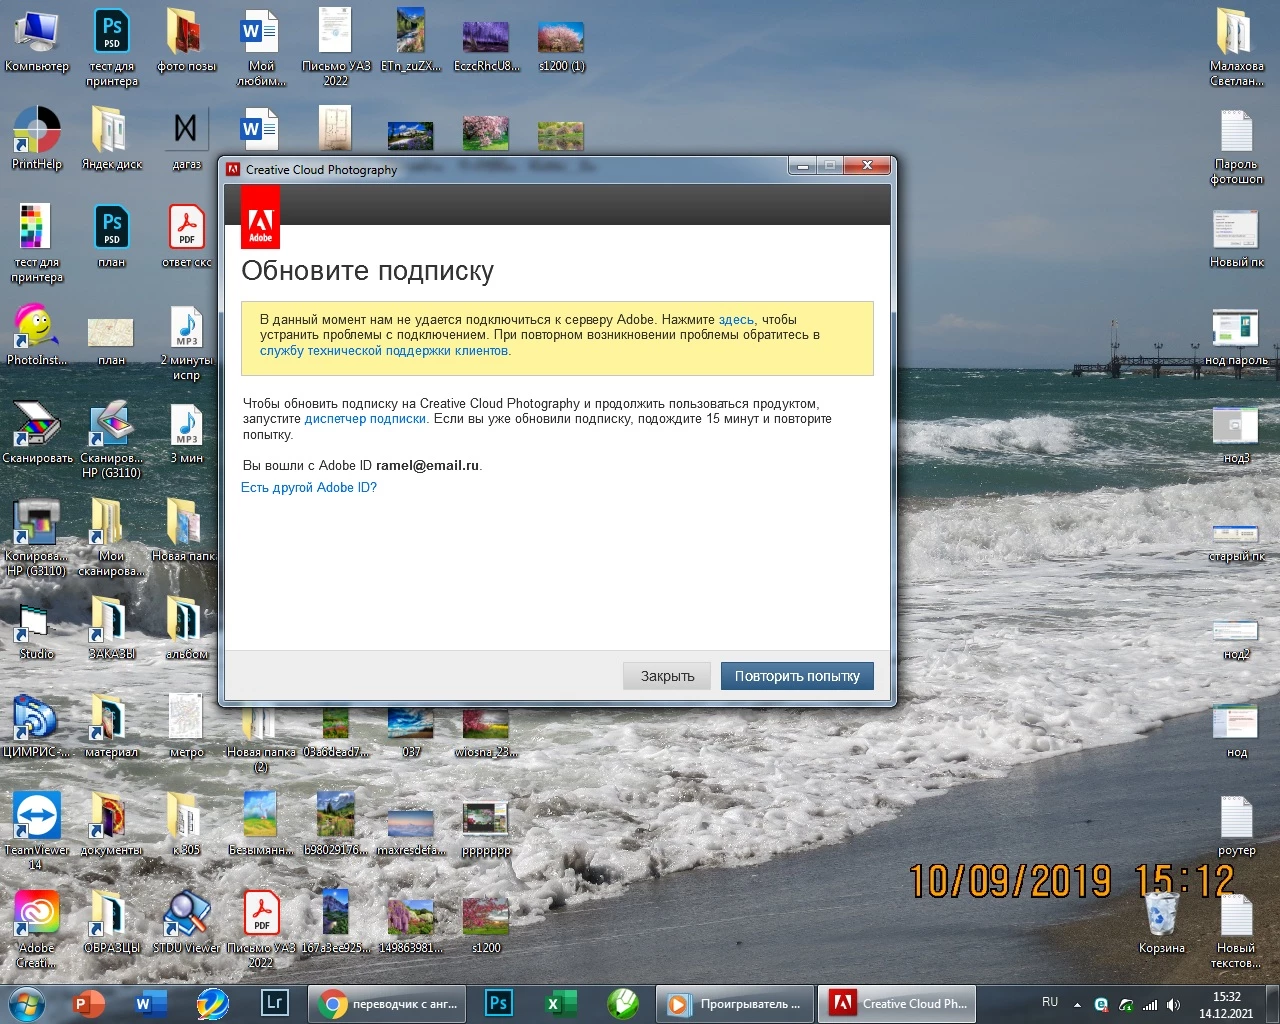Select the "ETn_zuZX..." image thumbnail
Image resolution: width=1280 pixels, height=1024 pixels.
point(411,41)
